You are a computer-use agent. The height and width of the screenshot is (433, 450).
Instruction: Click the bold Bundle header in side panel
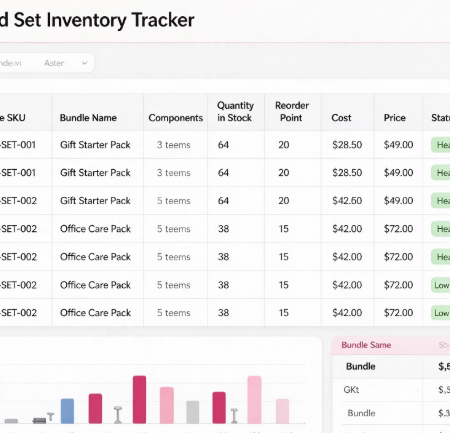coord(361,366)
